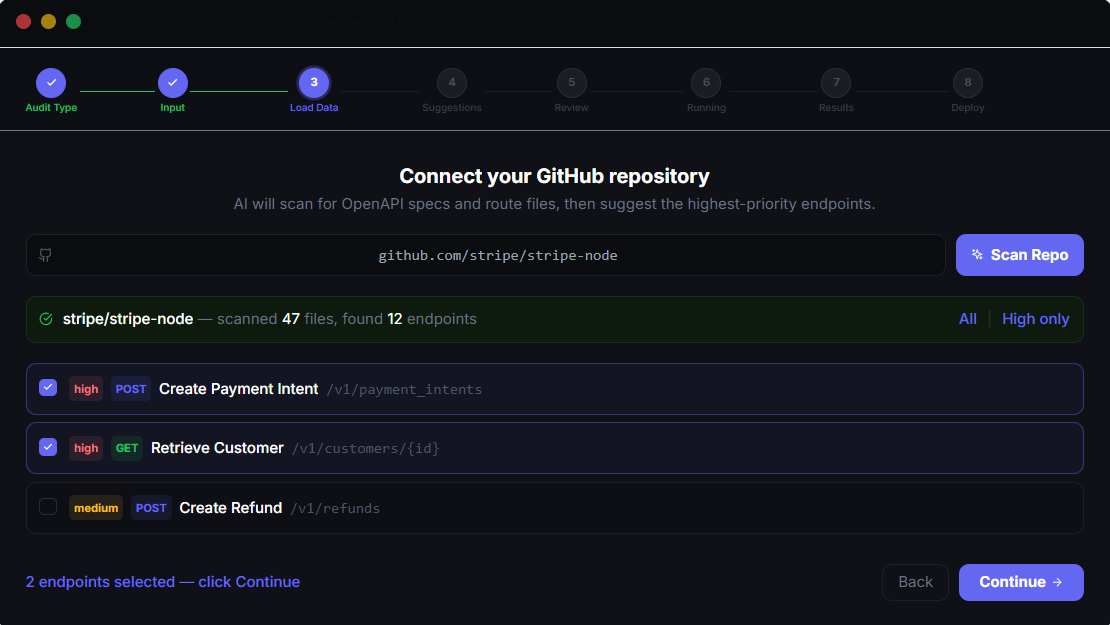The image size is (1110, 625).
Task: Click the POST badge on Create Payment Intent
Action: pyautogui.click(x=131, y=389)
